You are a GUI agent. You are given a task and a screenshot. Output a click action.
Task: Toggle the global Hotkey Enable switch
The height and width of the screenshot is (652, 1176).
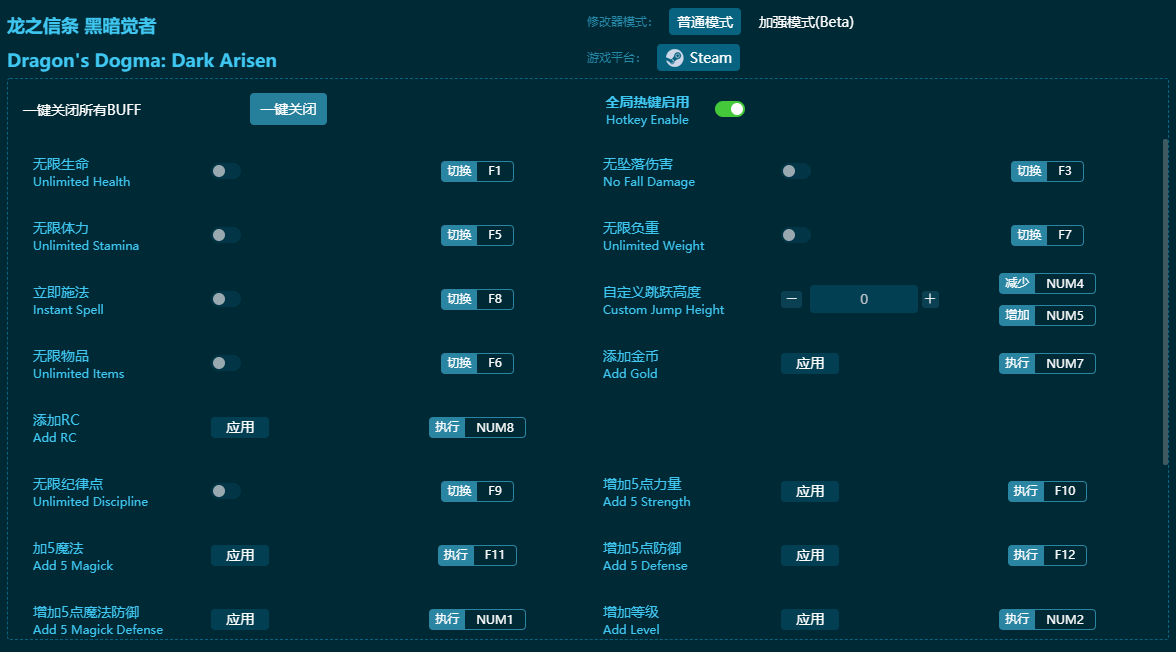[729, 110]
